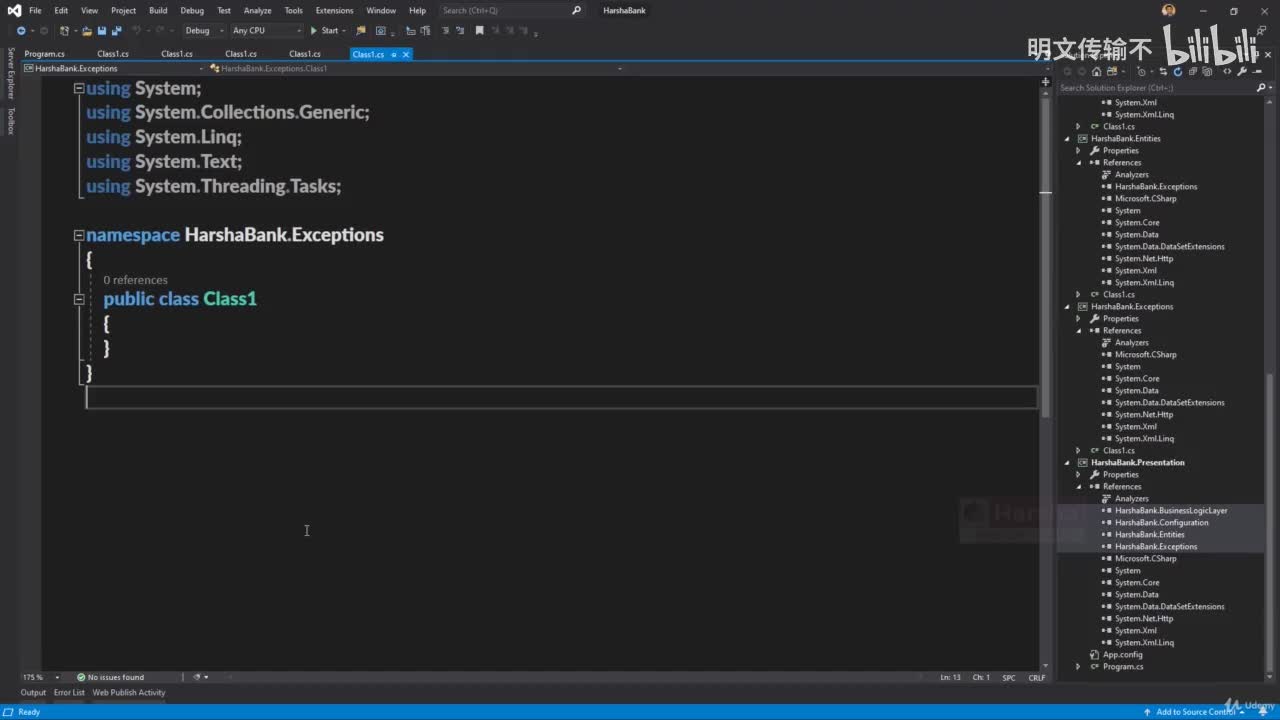Click the Collapse All icon in Solution Explorer

tap(1193, 72)
